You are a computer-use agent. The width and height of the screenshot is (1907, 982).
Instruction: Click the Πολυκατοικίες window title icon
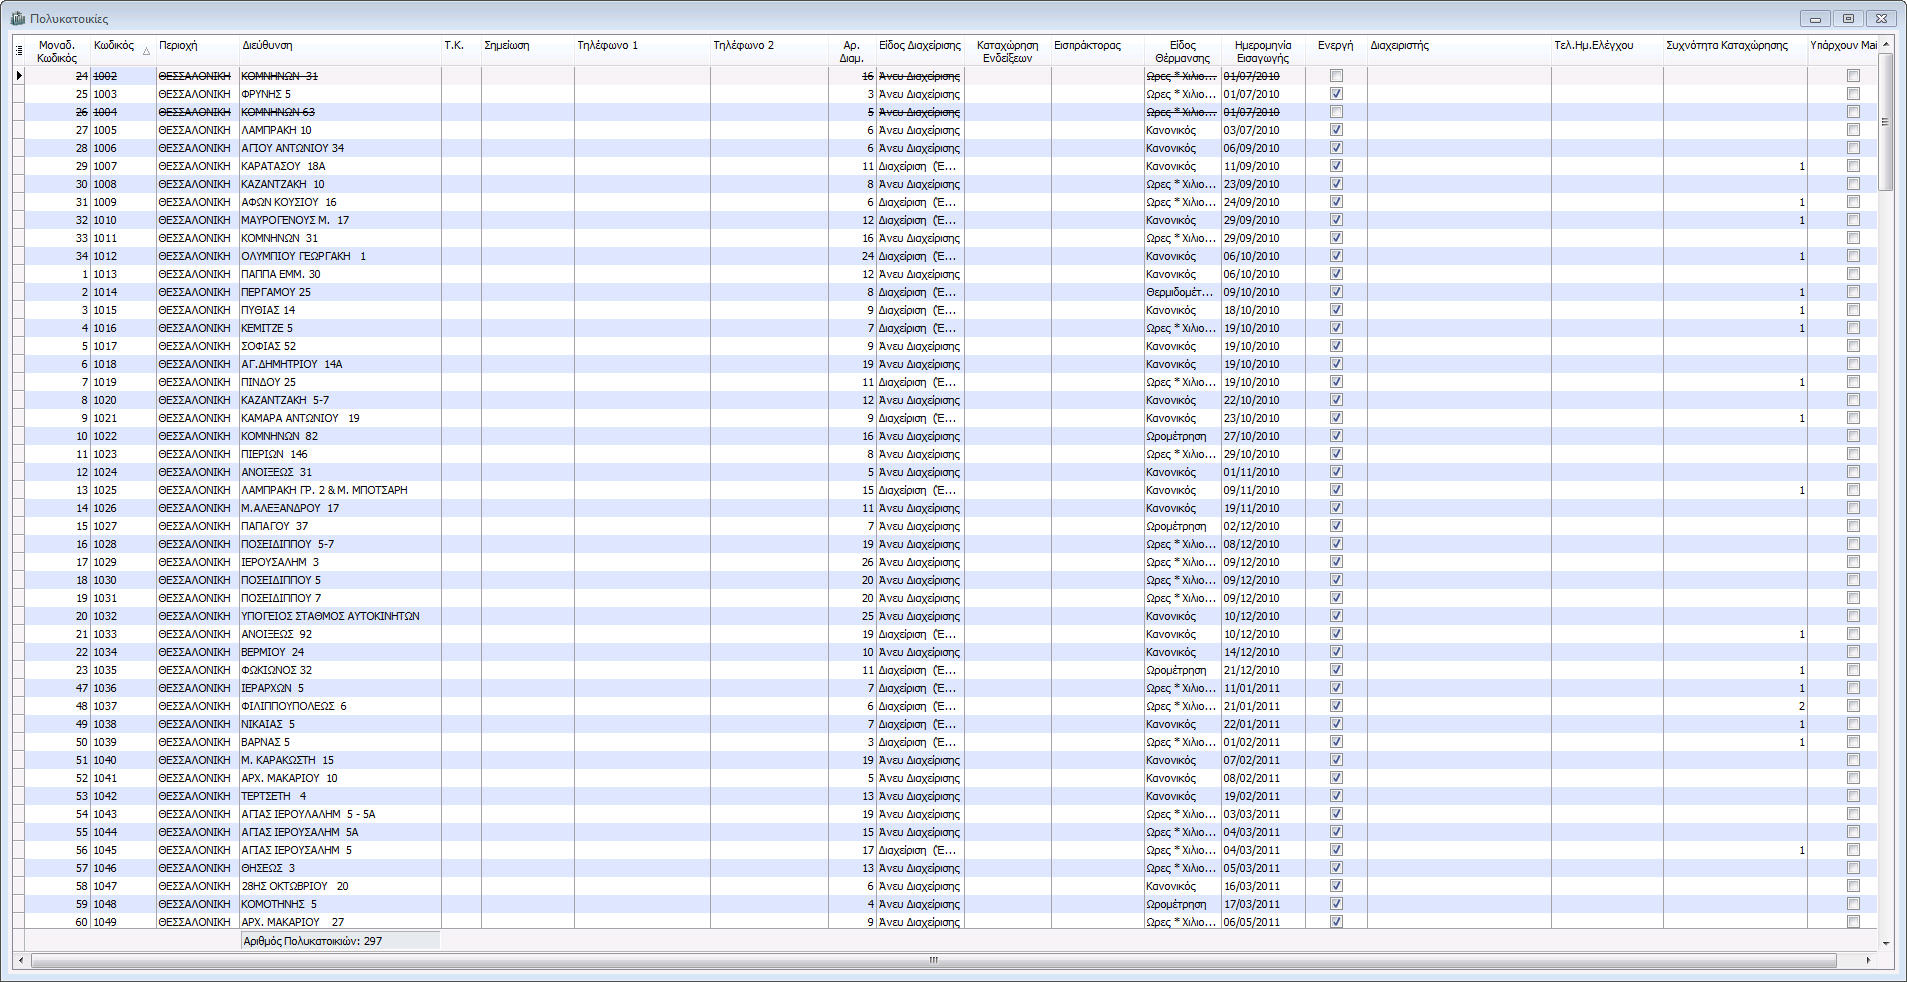click(17, 18)
